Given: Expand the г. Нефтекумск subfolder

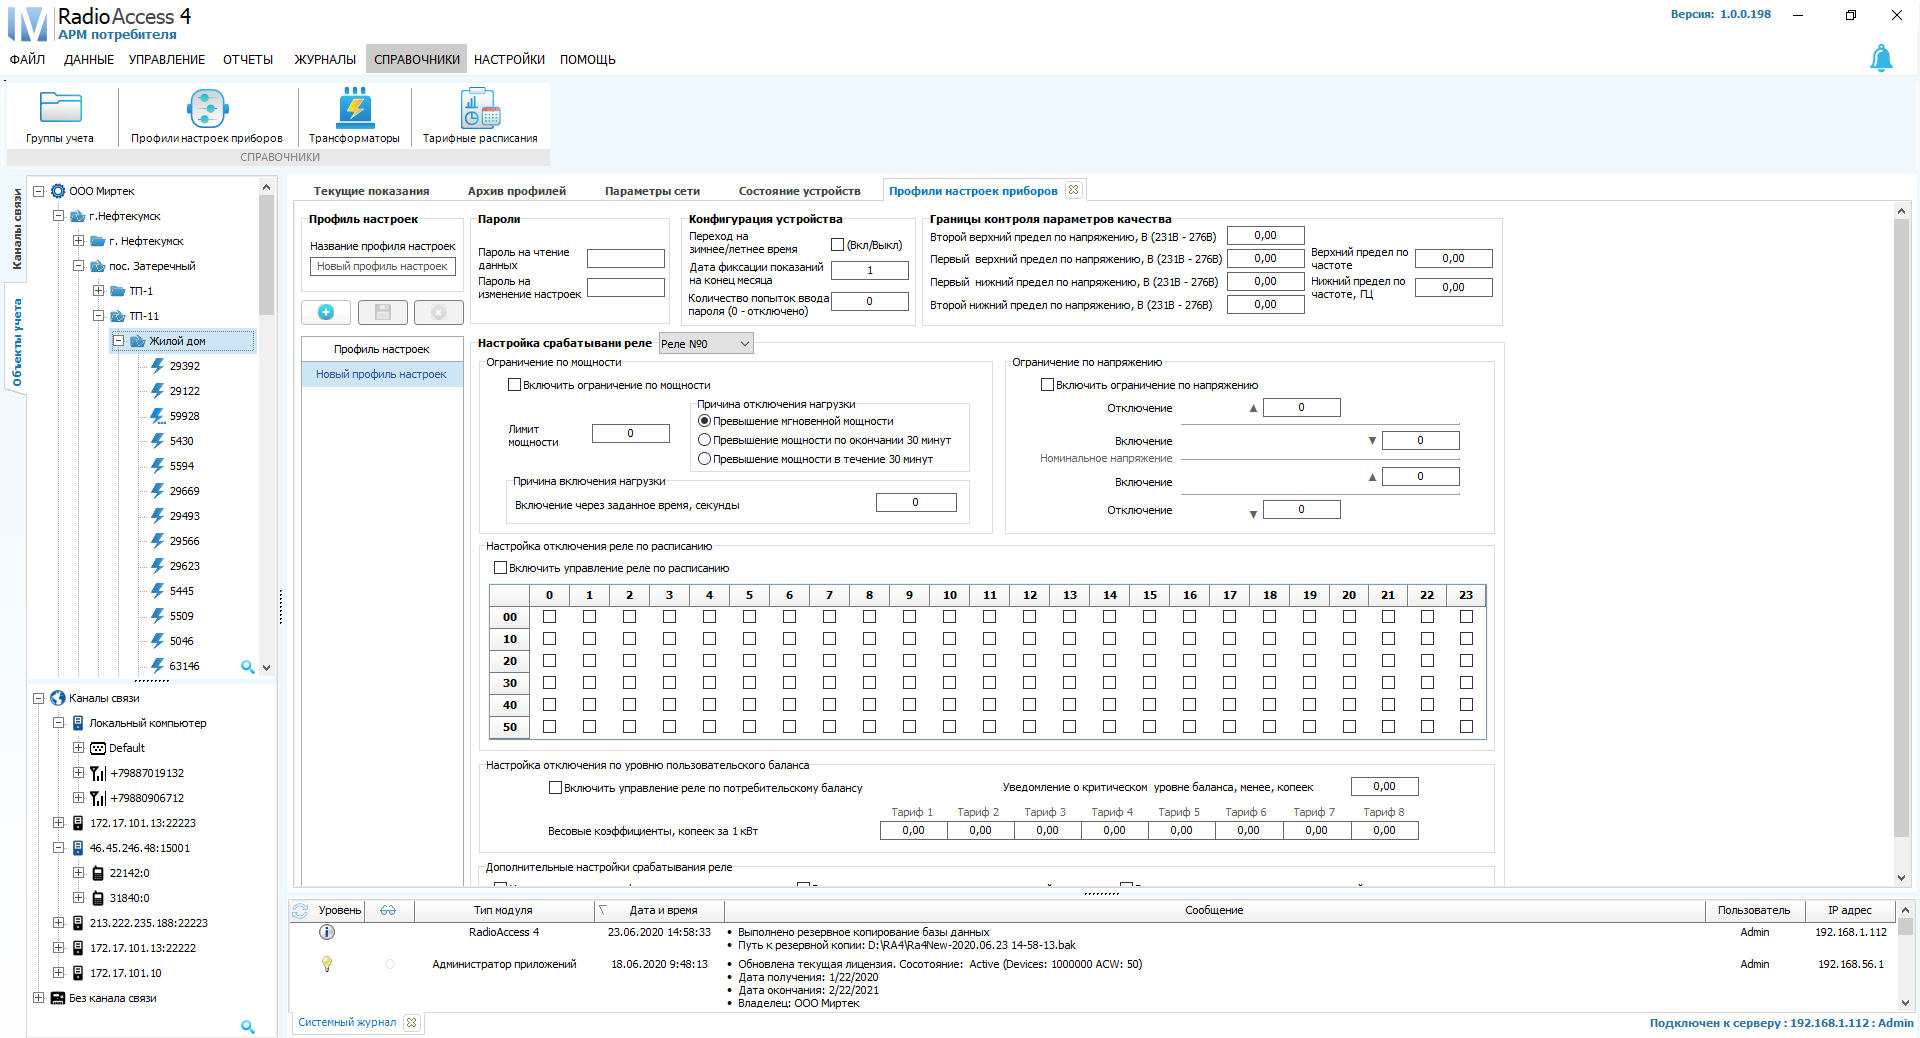Looking at the screenshot, I should pos(79,241).
